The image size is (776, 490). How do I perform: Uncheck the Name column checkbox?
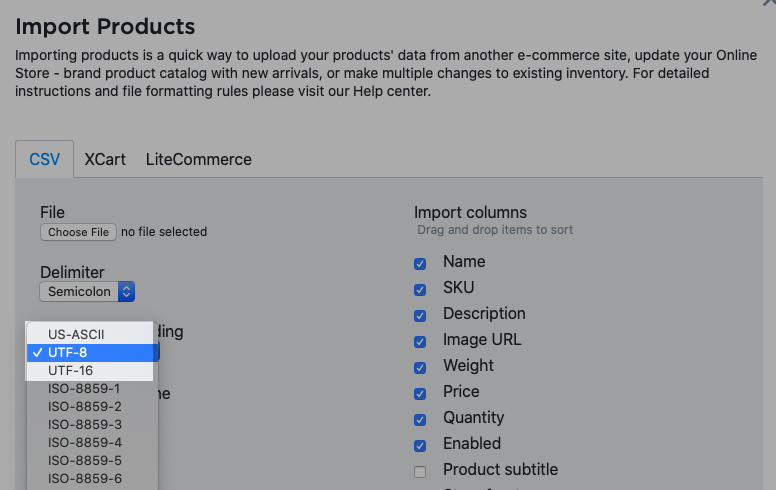420,263
